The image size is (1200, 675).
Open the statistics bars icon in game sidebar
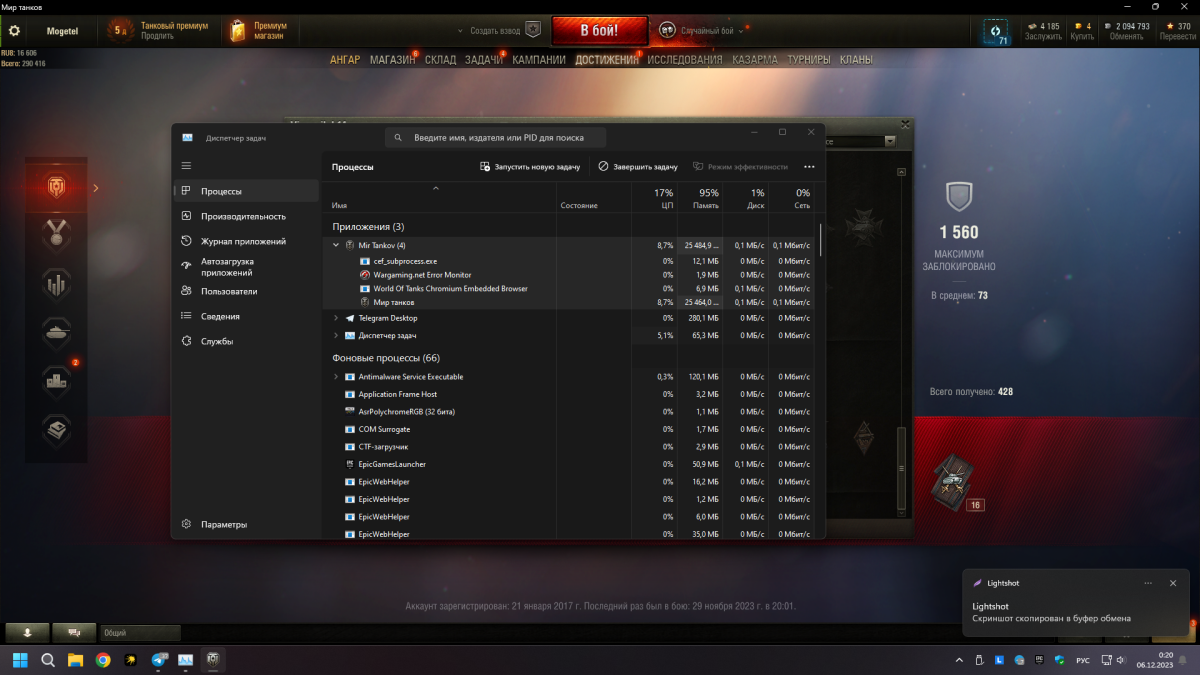tap(56, 284)
